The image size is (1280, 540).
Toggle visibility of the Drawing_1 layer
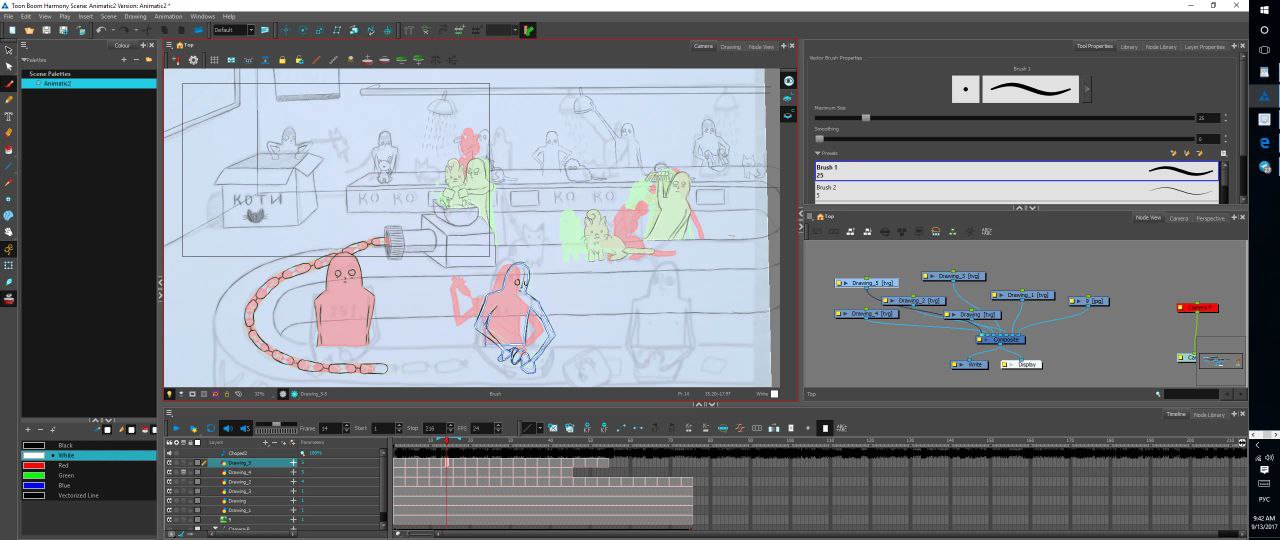169,510
